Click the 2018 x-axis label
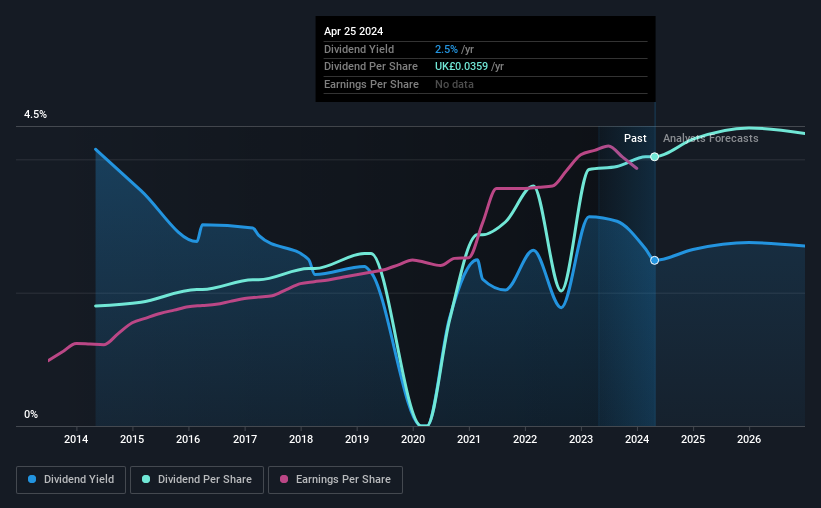821x508 pixels. tap(301, 439)
